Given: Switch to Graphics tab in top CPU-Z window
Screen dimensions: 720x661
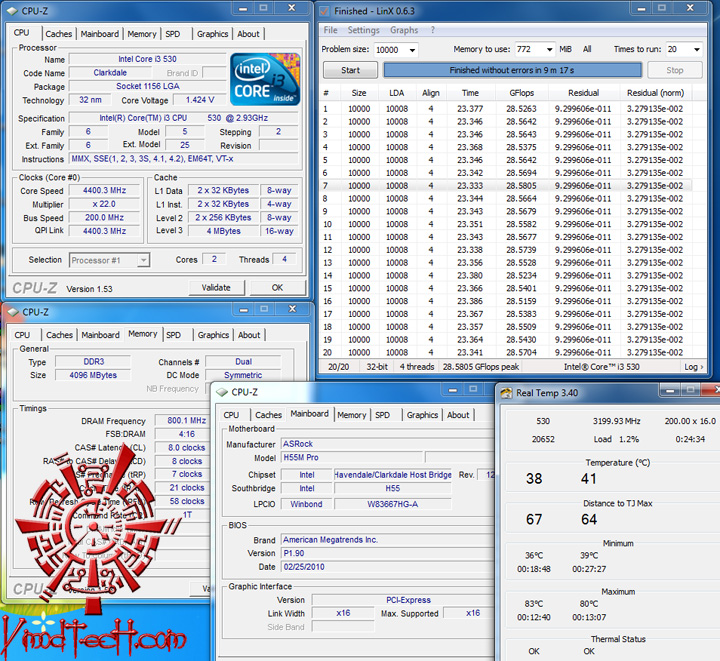Looking at the screenshot, I should pos(213,34).
